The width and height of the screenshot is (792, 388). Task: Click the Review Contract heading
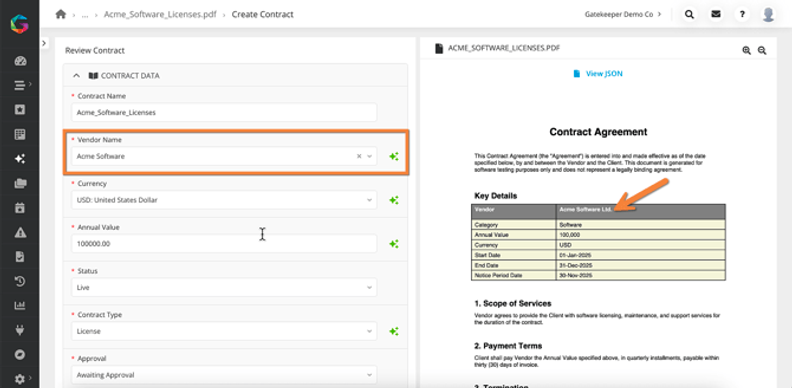[x=95, y=51]
